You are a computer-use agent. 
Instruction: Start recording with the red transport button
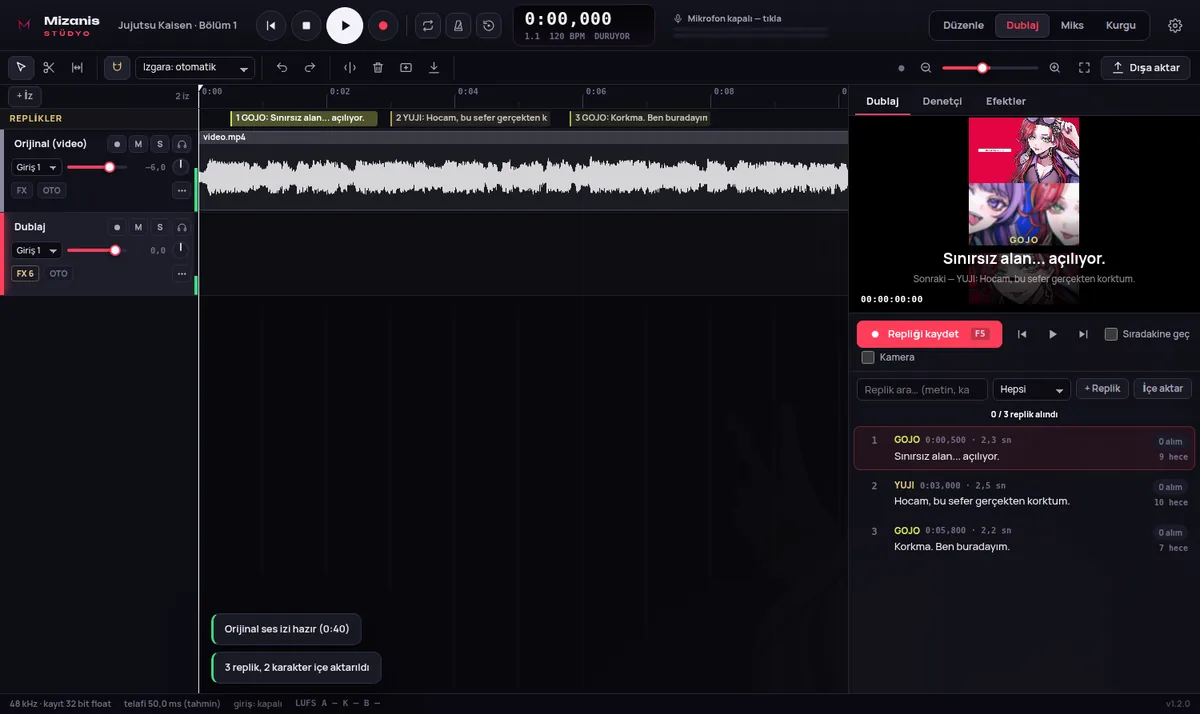click(x=383, y=25)
